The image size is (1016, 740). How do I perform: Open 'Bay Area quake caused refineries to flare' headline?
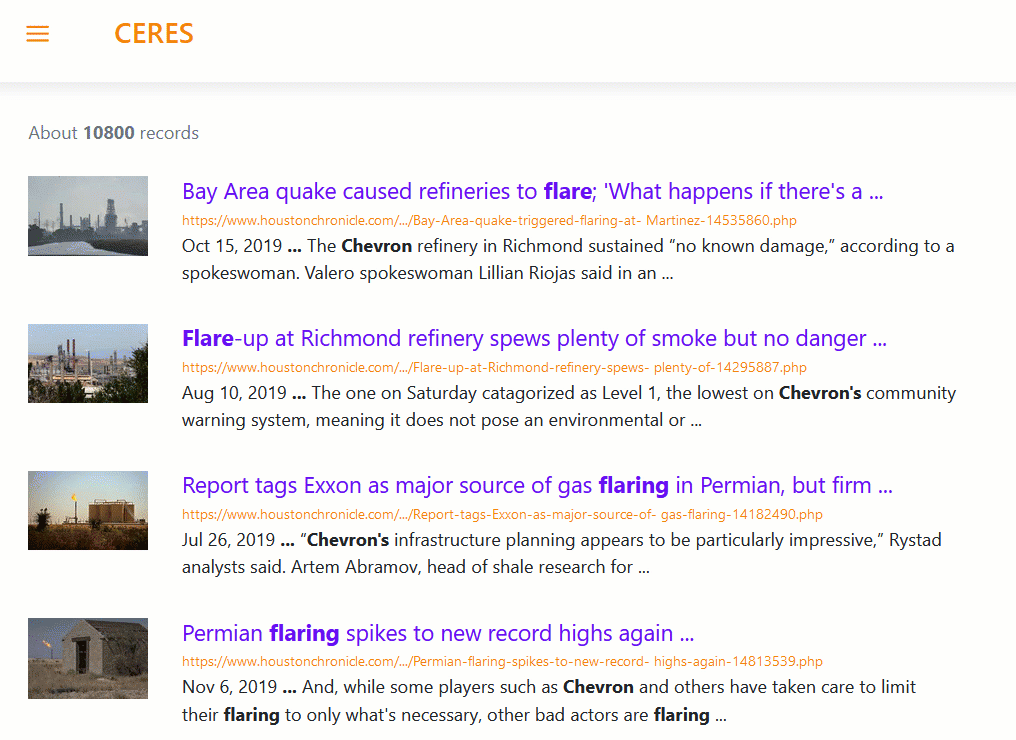click(x=533, y=191)
